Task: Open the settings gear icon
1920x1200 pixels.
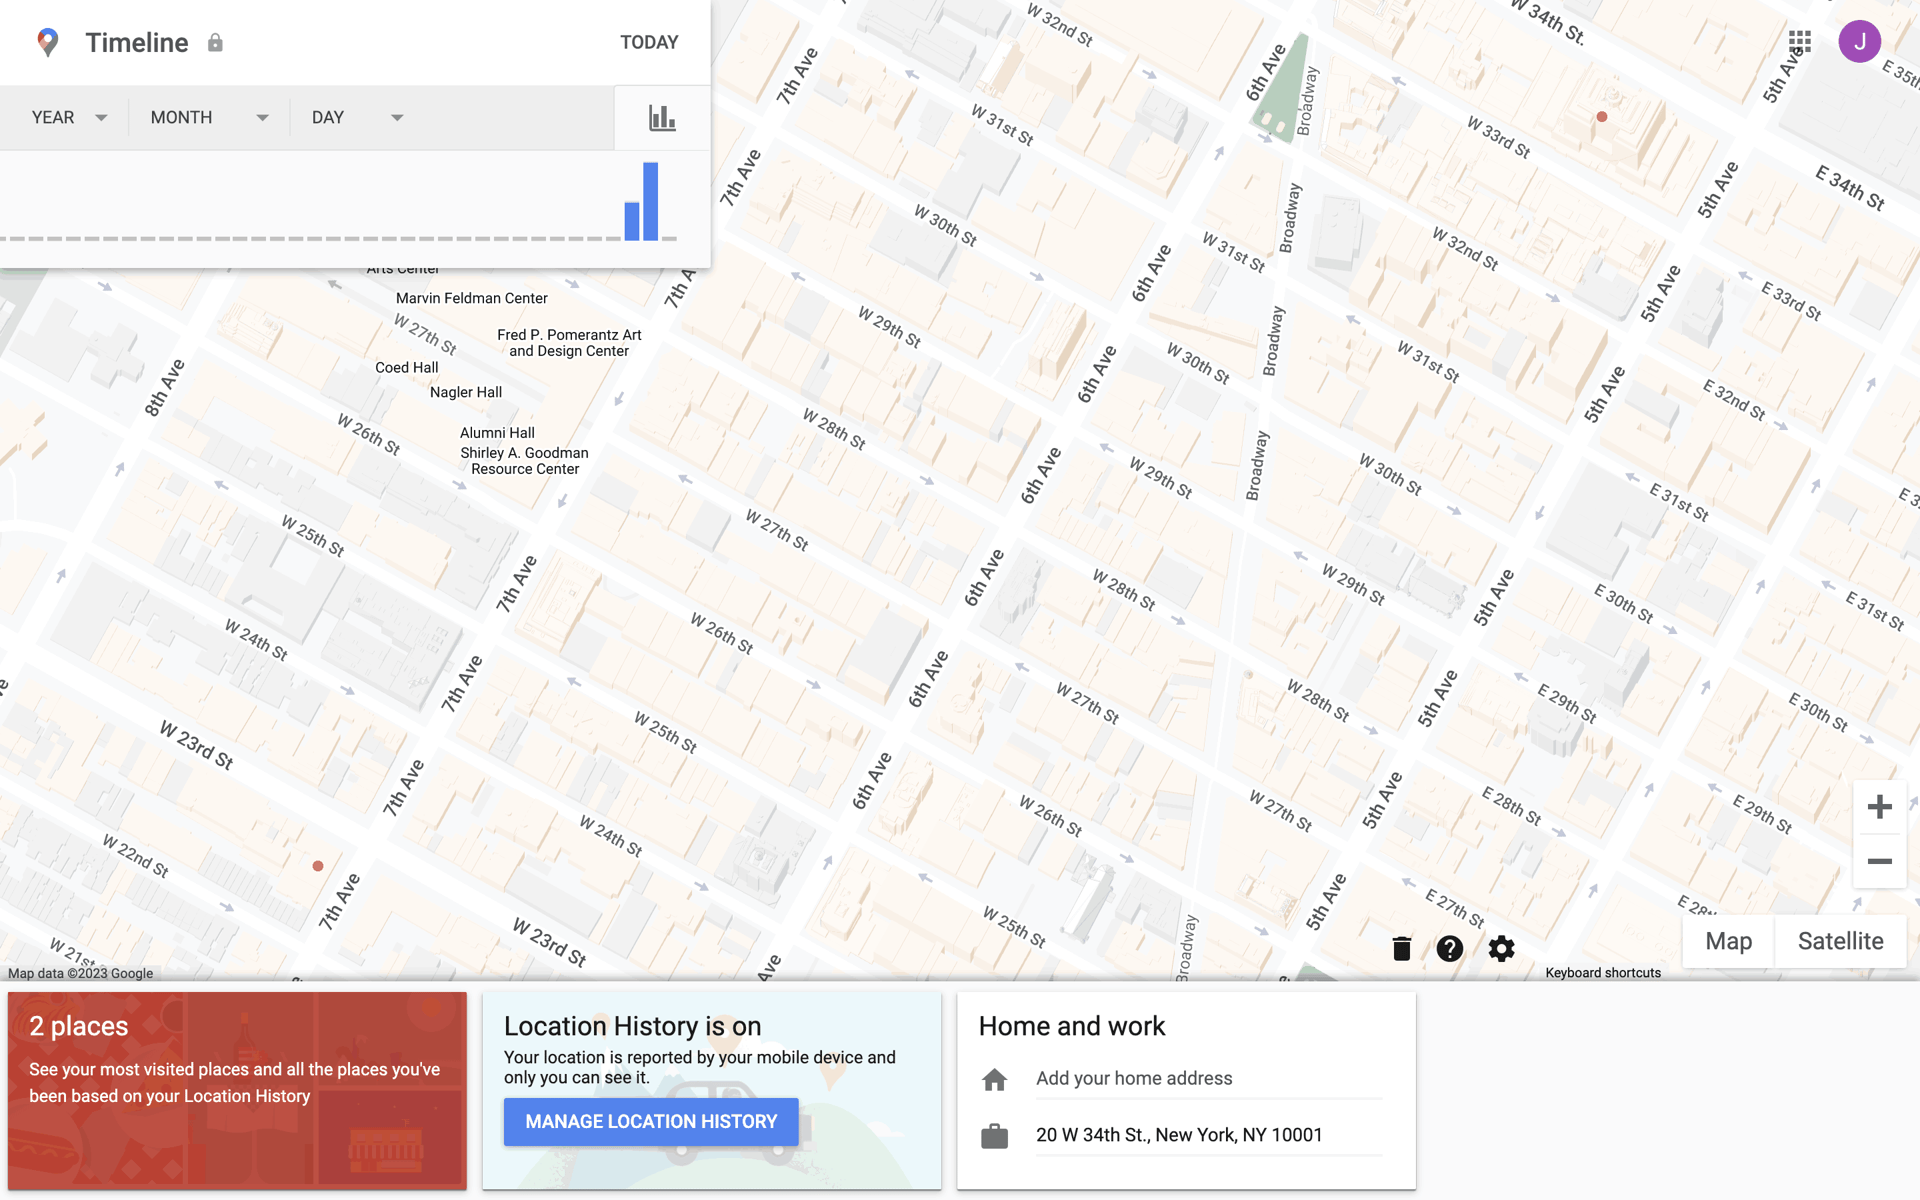Action: tap(1501, 948)
